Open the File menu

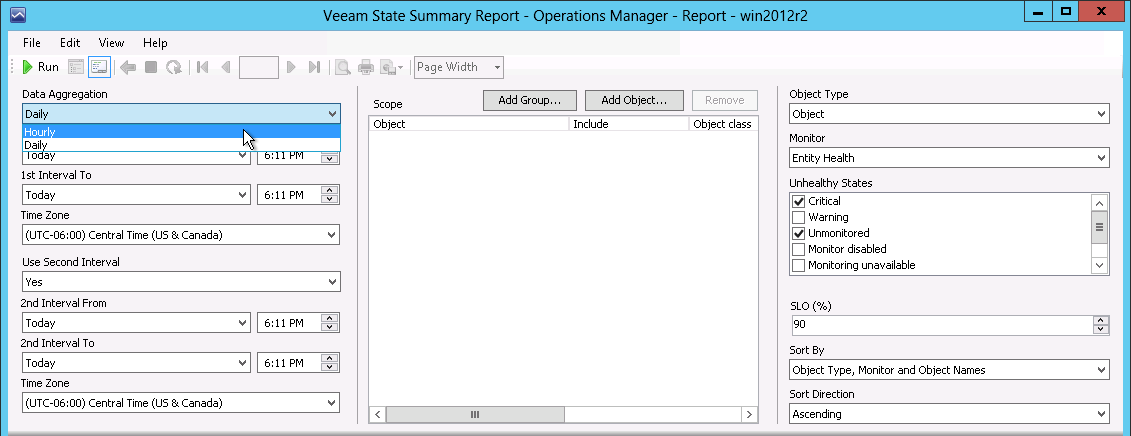tap(32, 43)
